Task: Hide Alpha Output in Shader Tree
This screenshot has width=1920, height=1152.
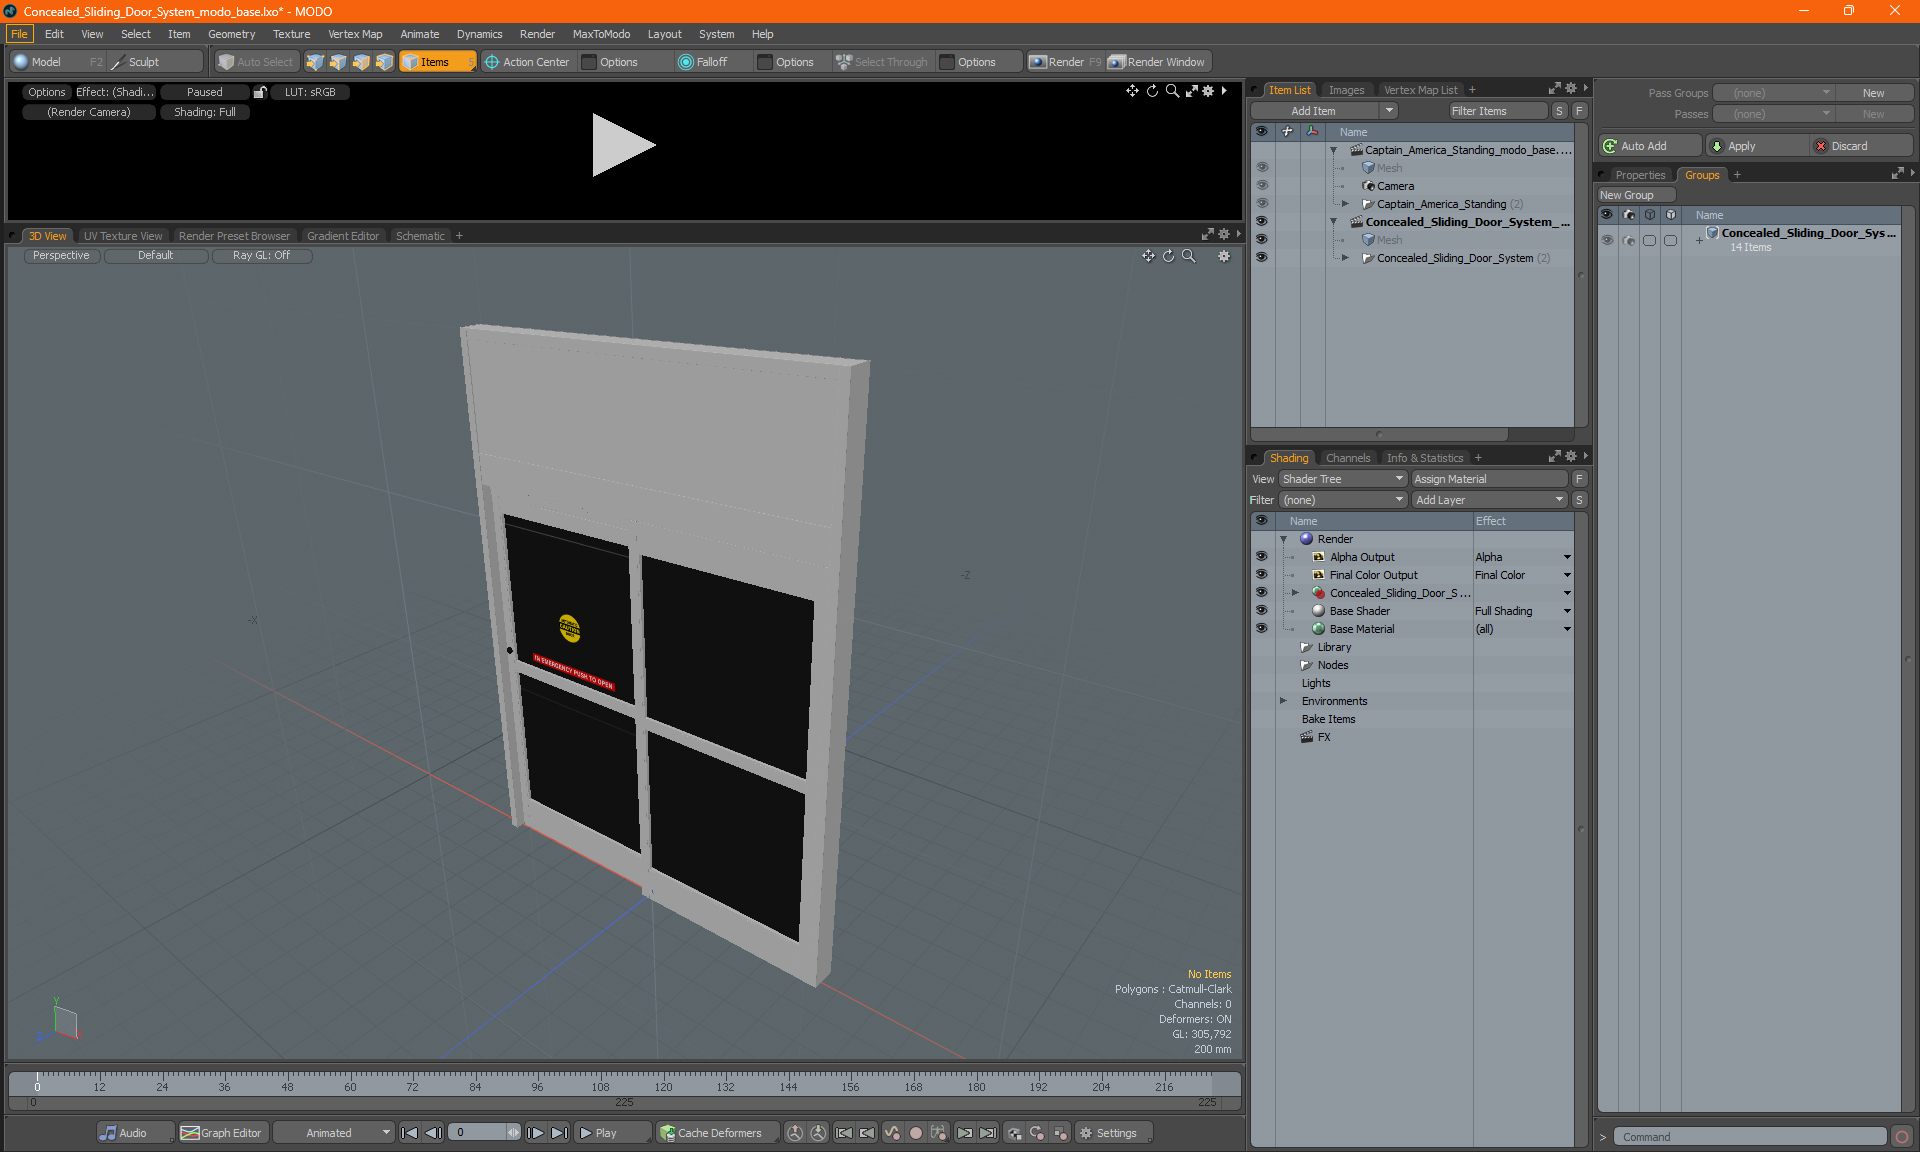Action: 1261,557
